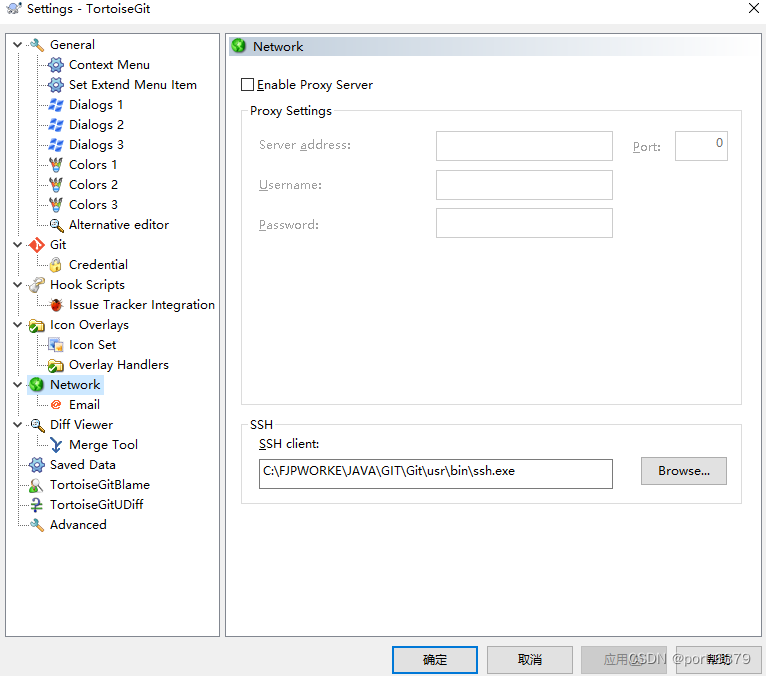Click the Issue Tracker Integration bug icon

coord(56,305)
